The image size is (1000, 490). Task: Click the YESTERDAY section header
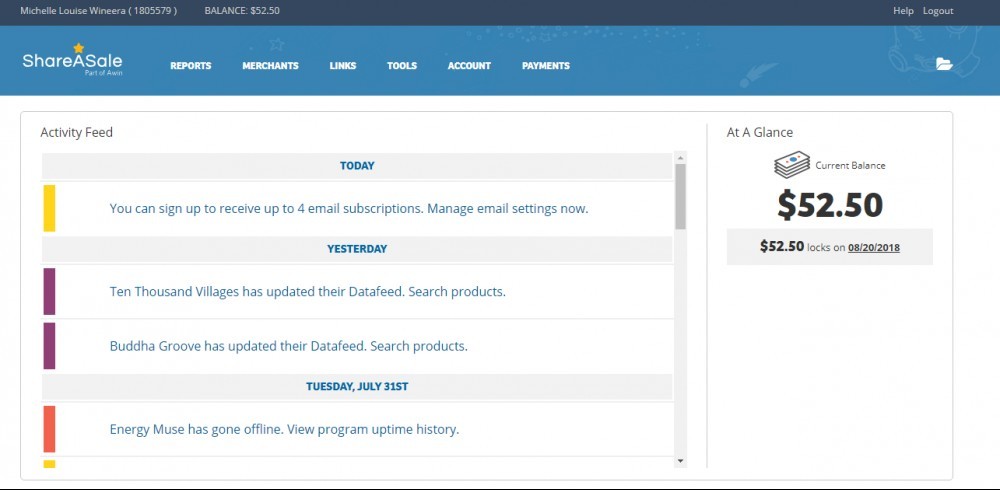coord(357,249)
